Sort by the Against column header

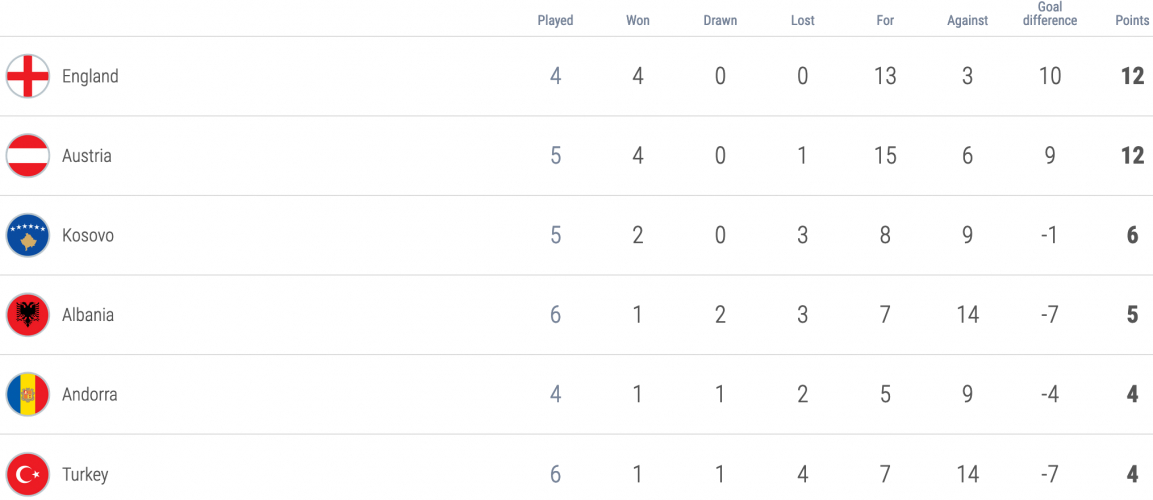point(967,21)
